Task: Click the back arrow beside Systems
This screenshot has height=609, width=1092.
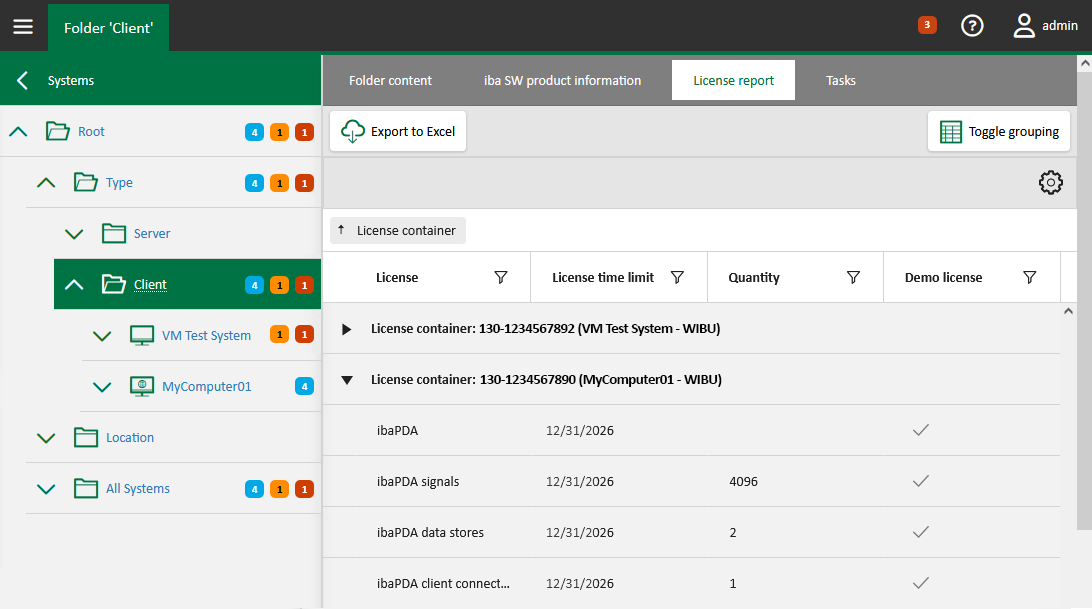Action: click(x=22, y=80)
